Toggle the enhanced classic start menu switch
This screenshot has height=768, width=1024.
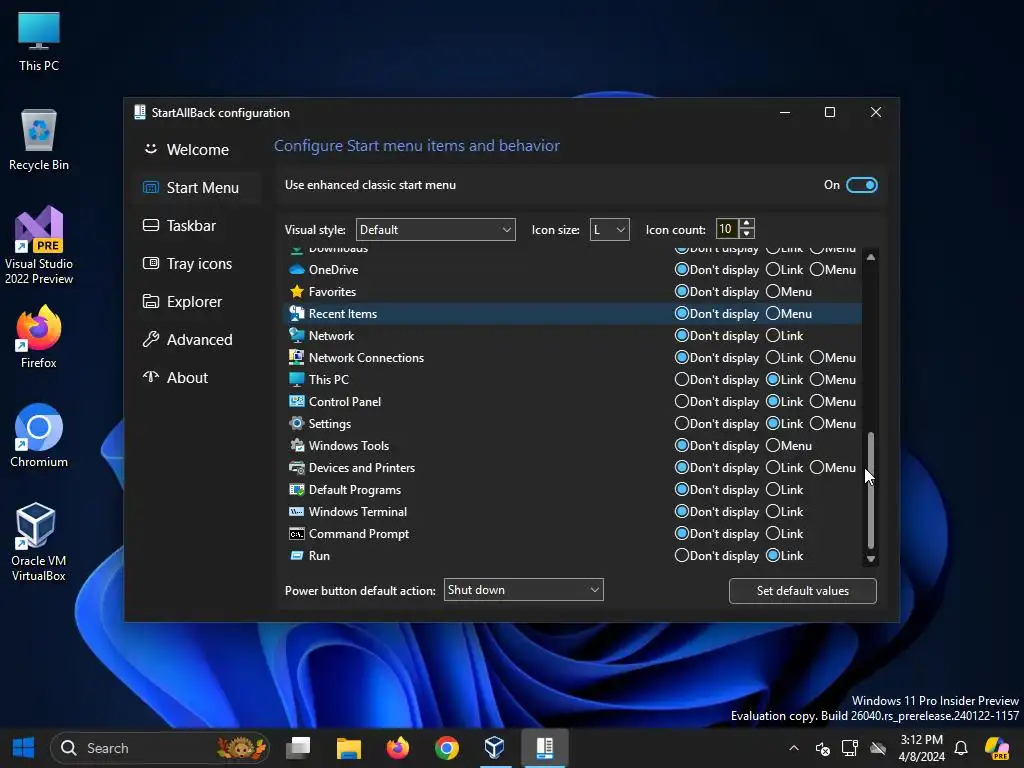pos(861,185)
